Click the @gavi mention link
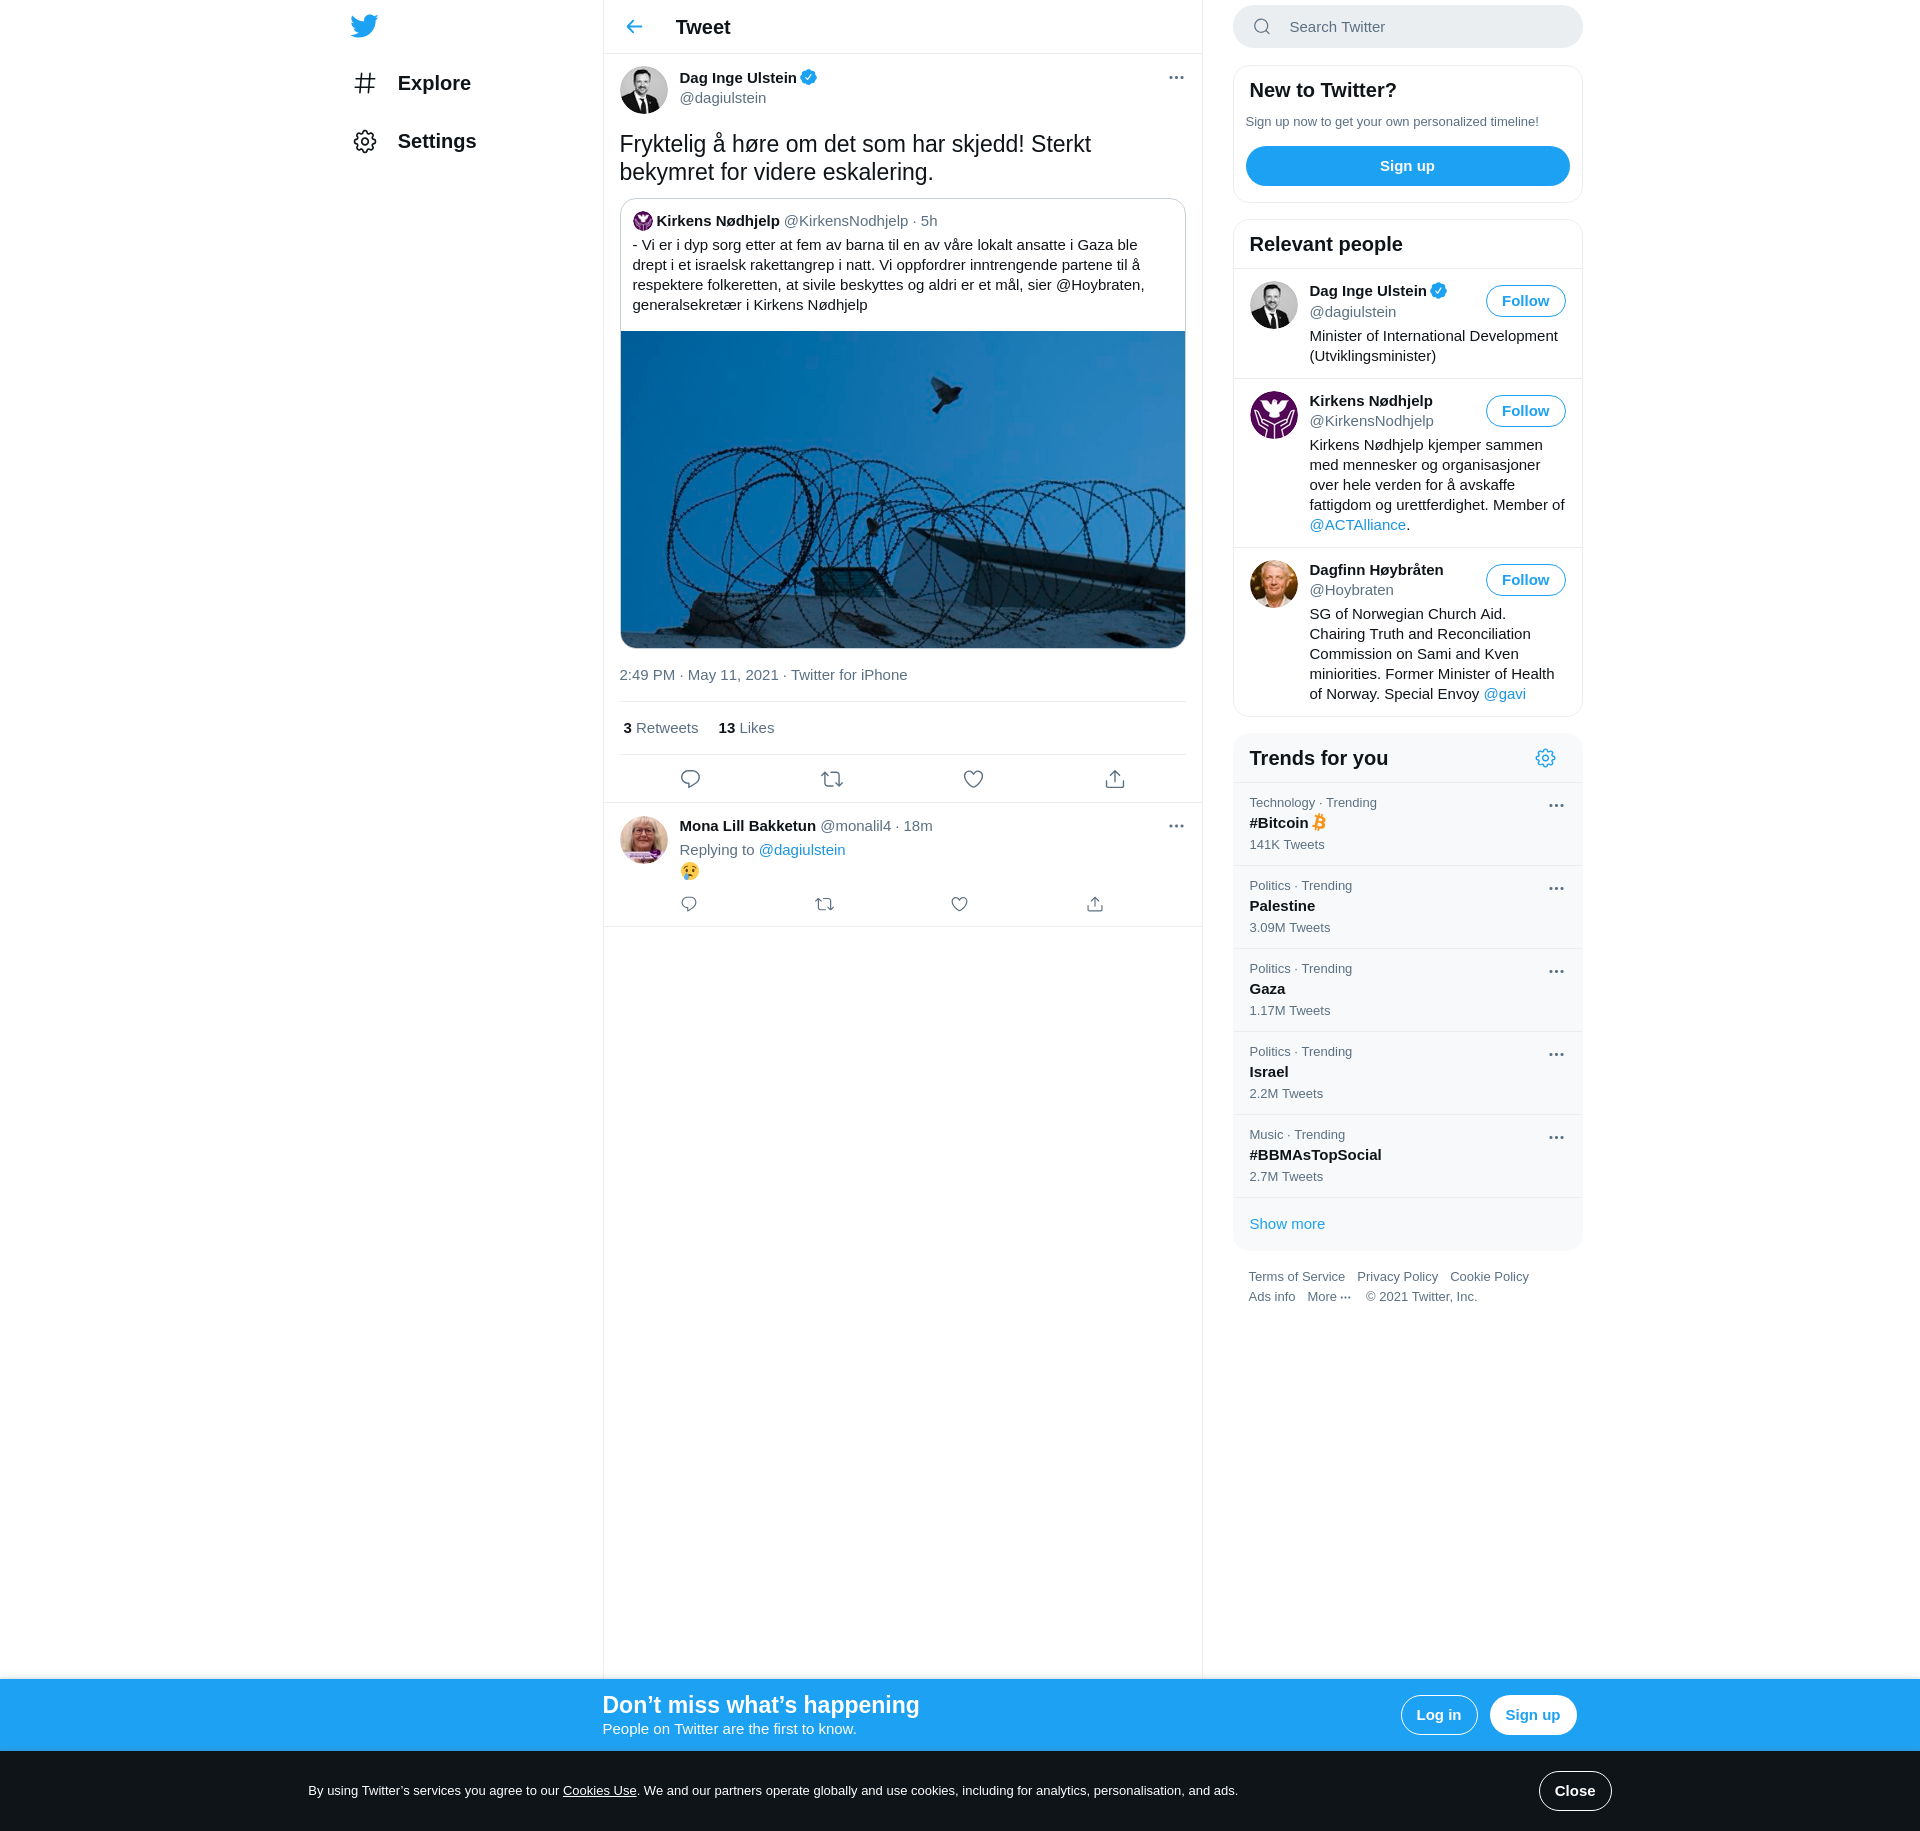 tap(1504, 694)
